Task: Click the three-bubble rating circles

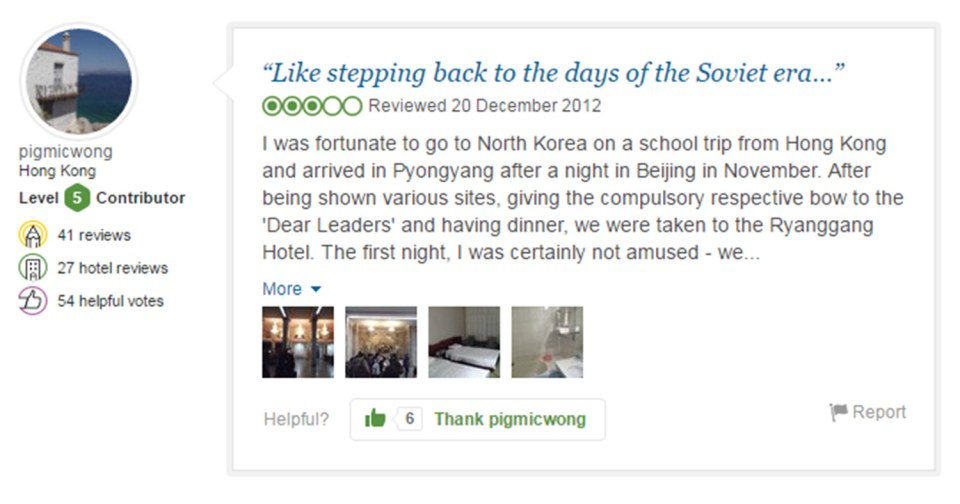Action: [x=312, y=106]
